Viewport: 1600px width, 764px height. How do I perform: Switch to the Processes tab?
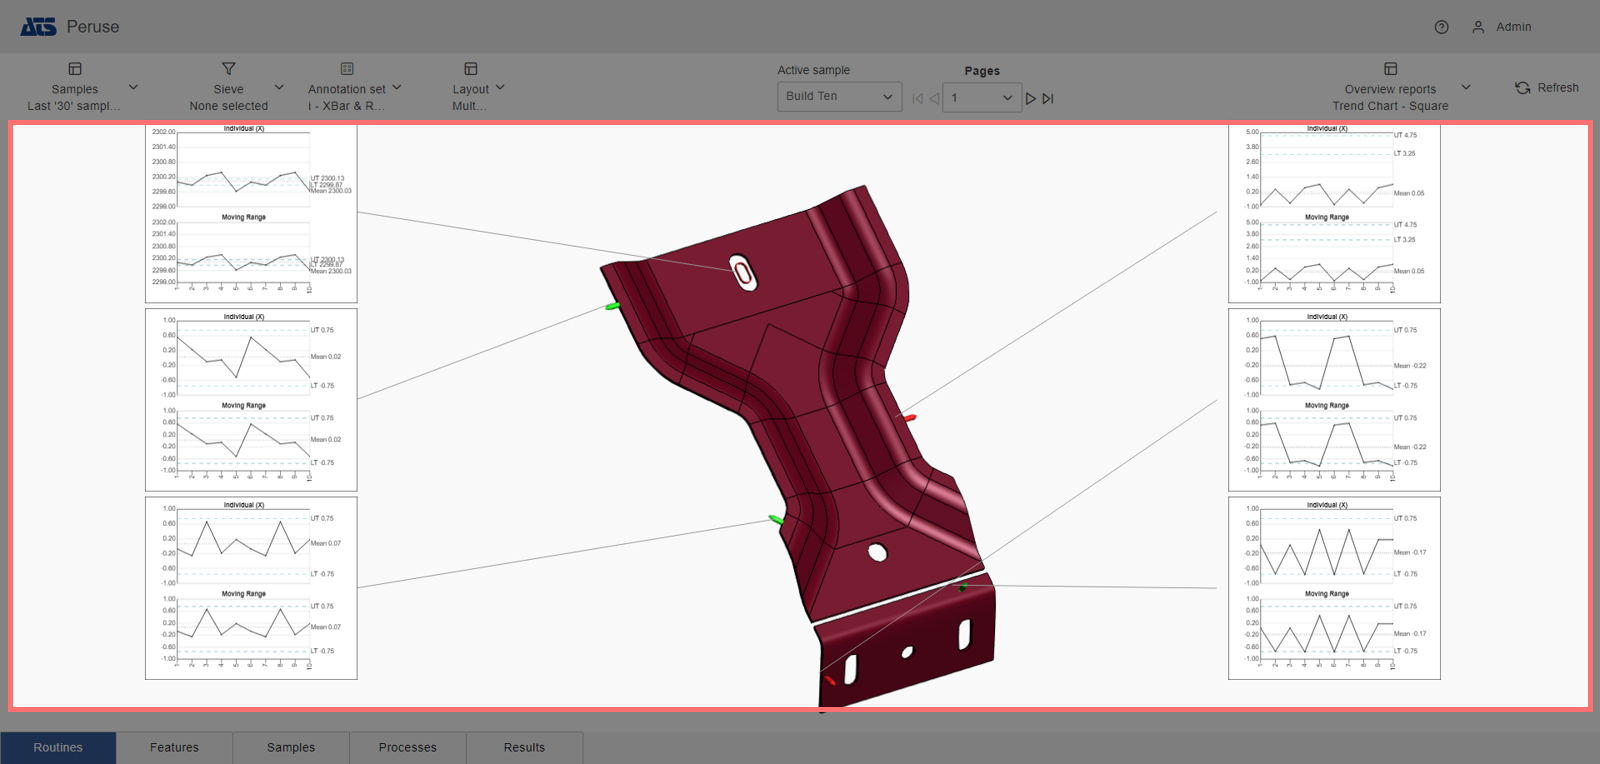pos(407,747)
